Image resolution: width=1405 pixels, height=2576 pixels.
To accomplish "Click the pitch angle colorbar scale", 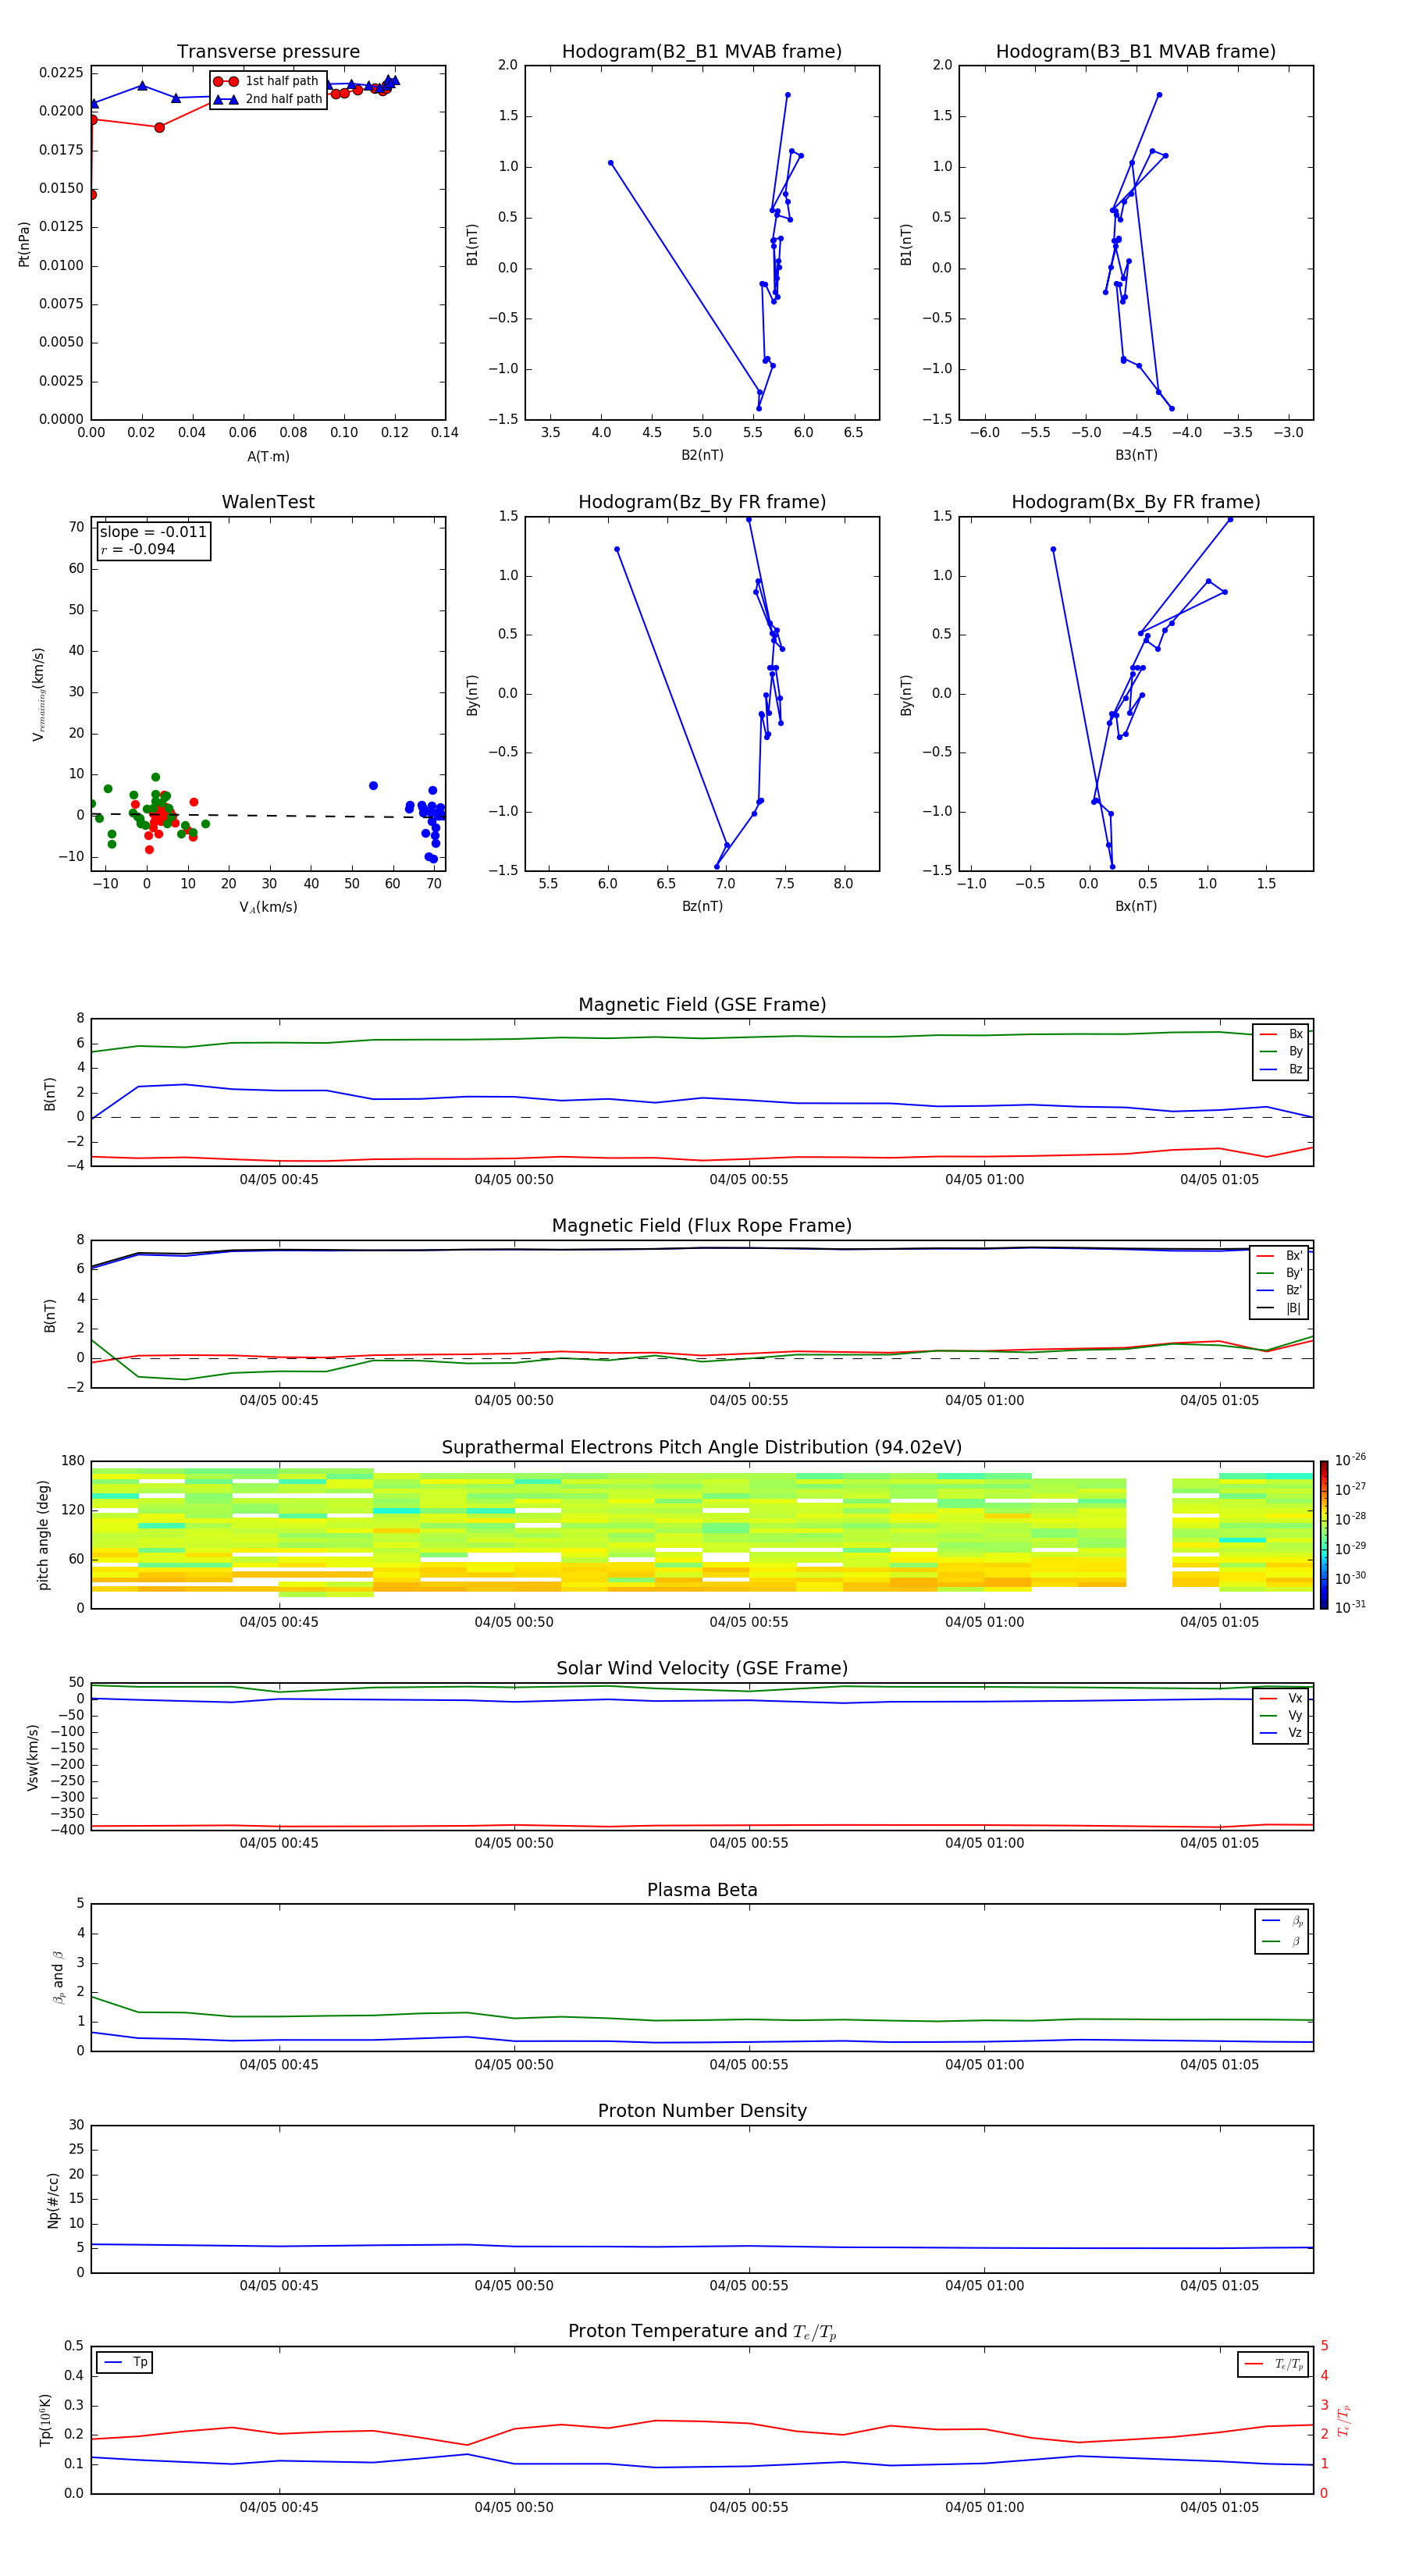I will point(1323,1535).
